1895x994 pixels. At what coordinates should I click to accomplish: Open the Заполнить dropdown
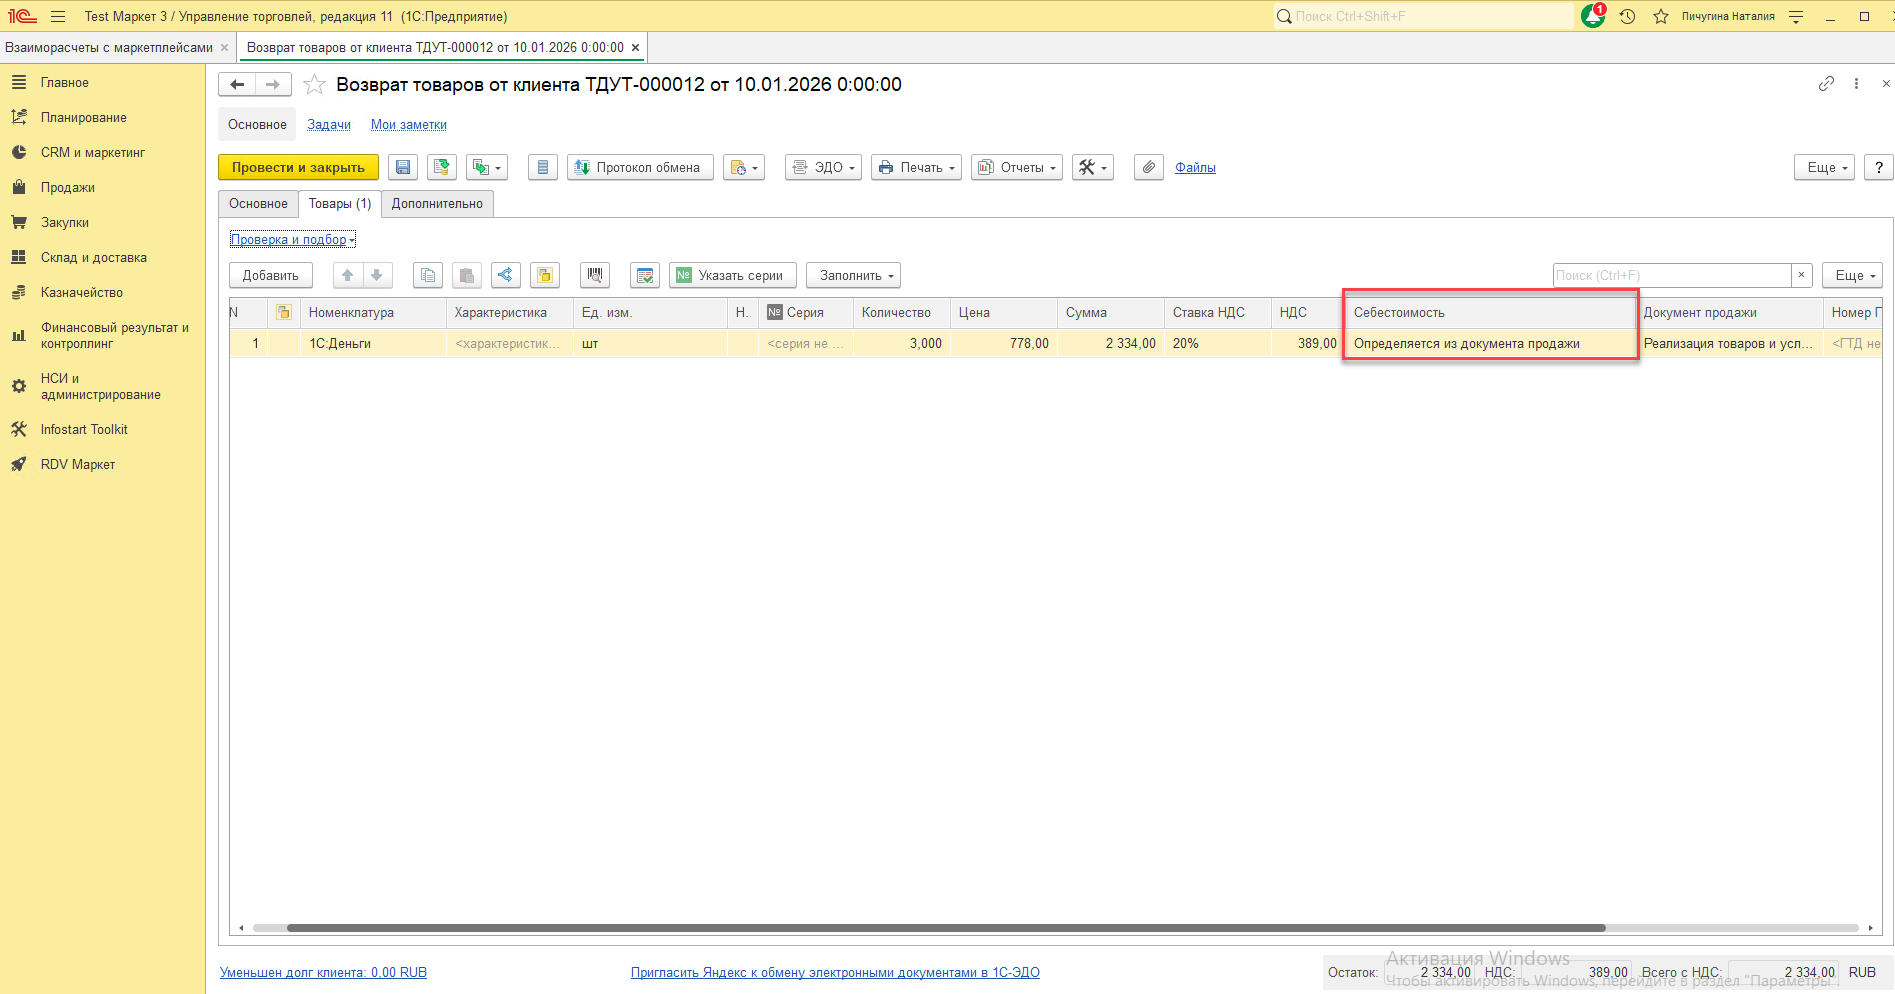click(x=854, y=275)
